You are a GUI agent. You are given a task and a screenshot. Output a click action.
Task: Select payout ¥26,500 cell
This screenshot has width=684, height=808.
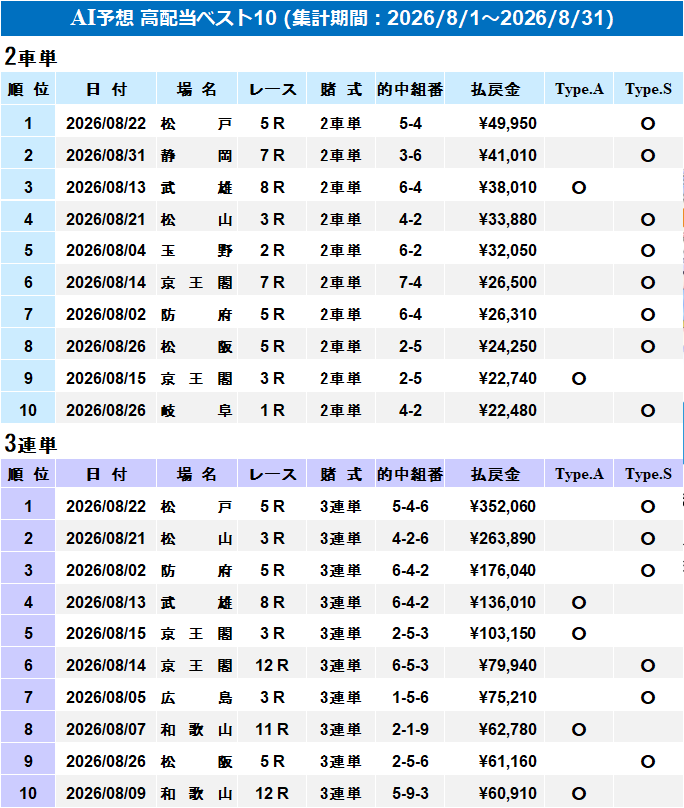495,282
